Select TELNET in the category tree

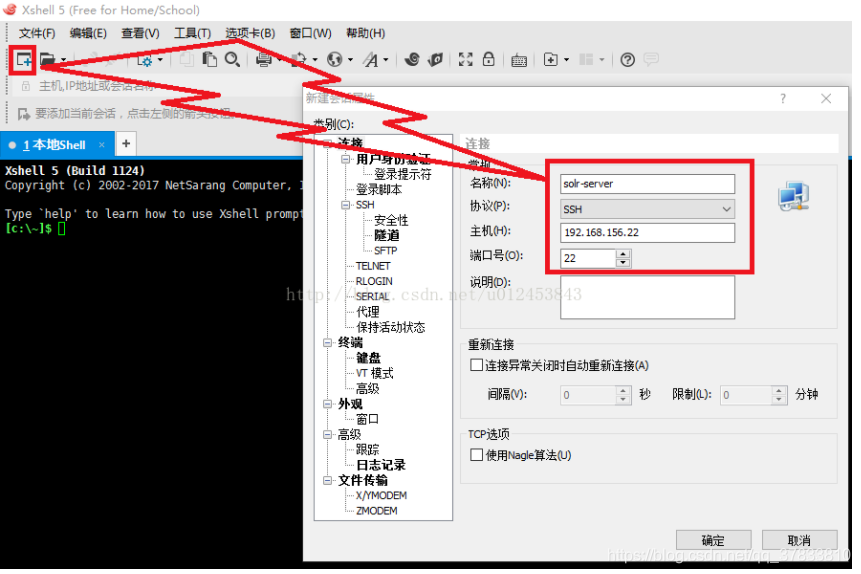[373, 266]
